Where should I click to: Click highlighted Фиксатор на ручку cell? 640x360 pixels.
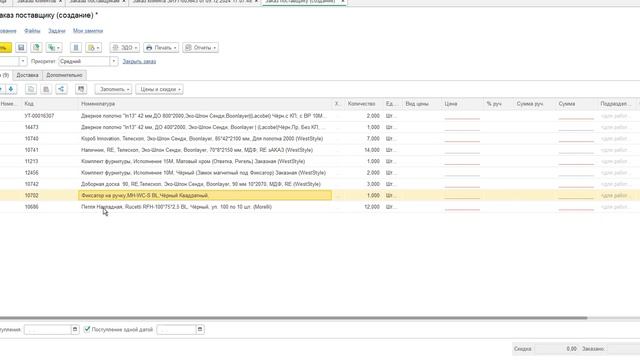tap(205, 196)
